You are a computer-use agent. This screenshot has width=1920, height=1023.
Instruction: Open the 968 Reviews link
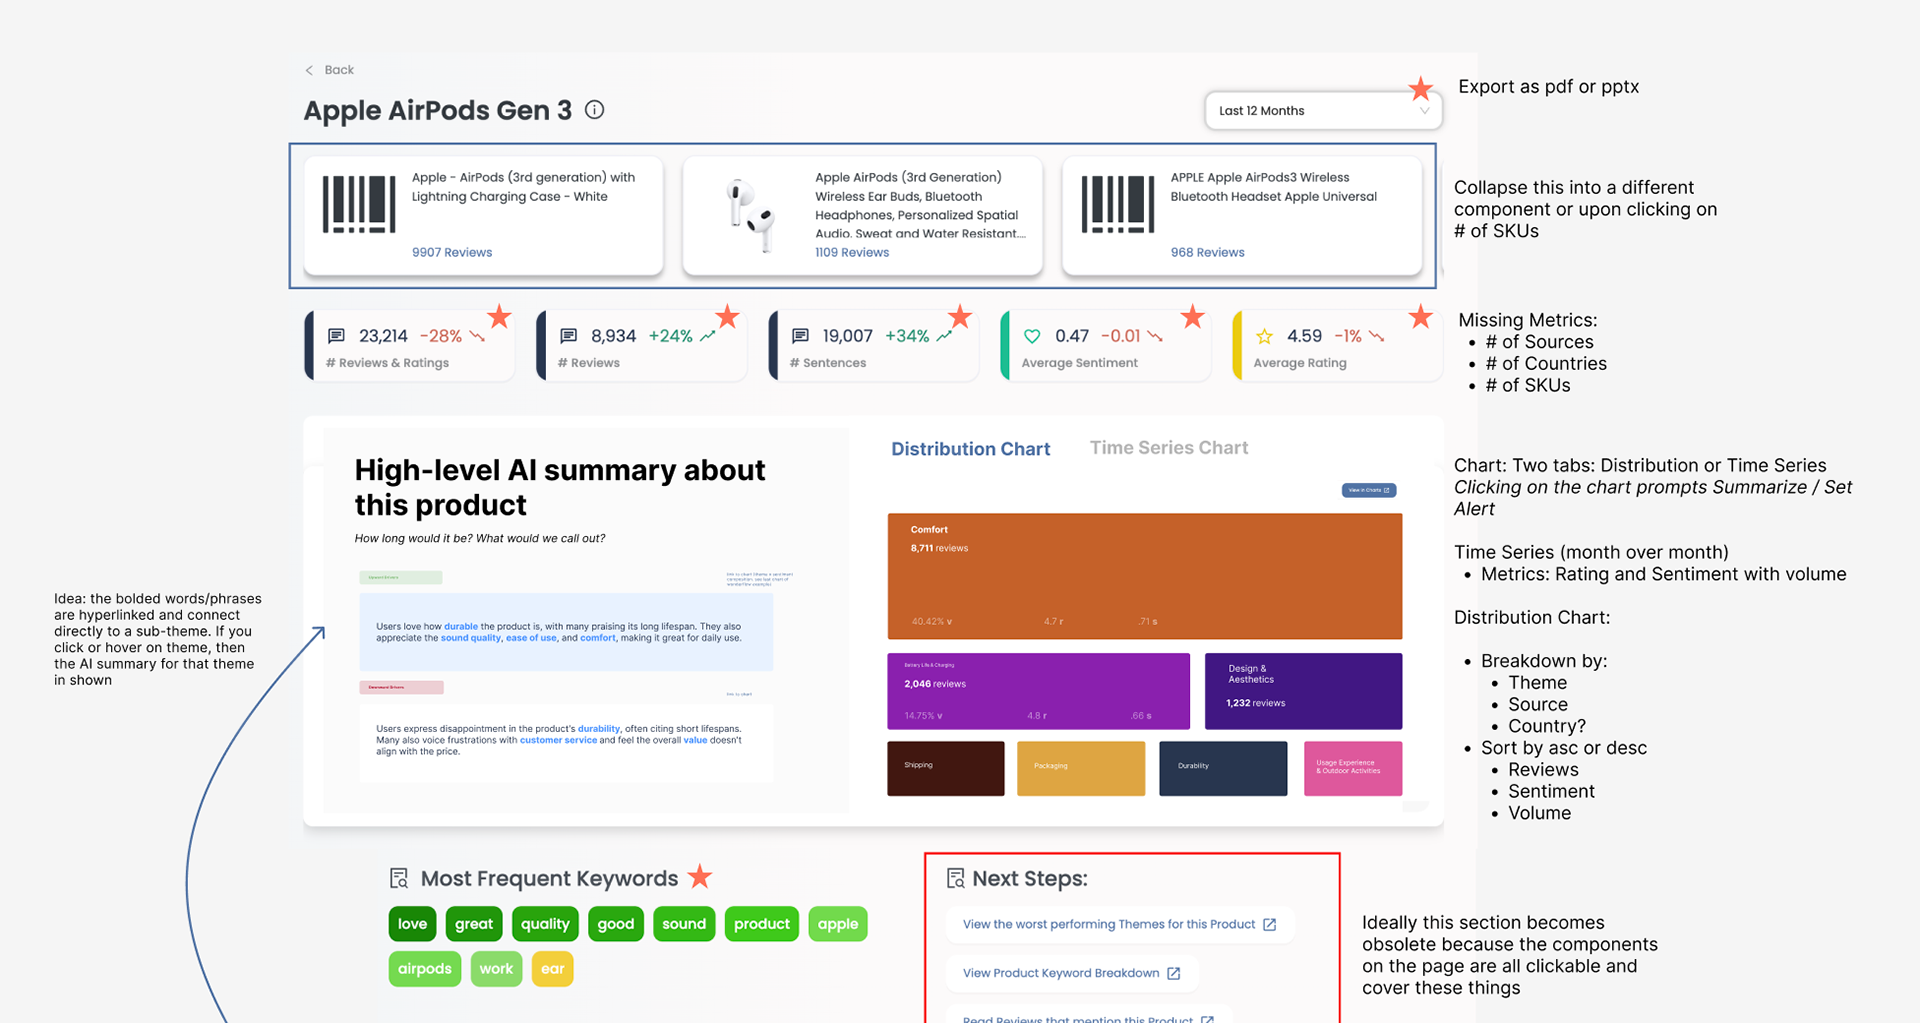(1208, 252)
